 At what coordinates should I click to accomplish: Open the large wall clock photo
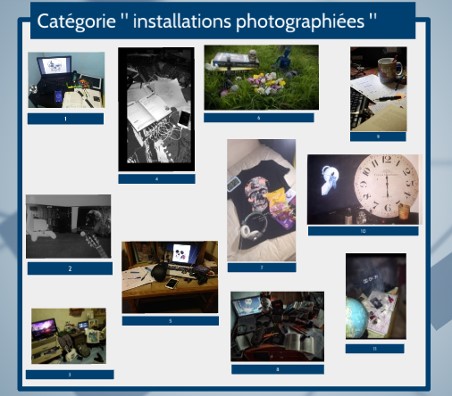pyautogui.click(x=364, y=189)
